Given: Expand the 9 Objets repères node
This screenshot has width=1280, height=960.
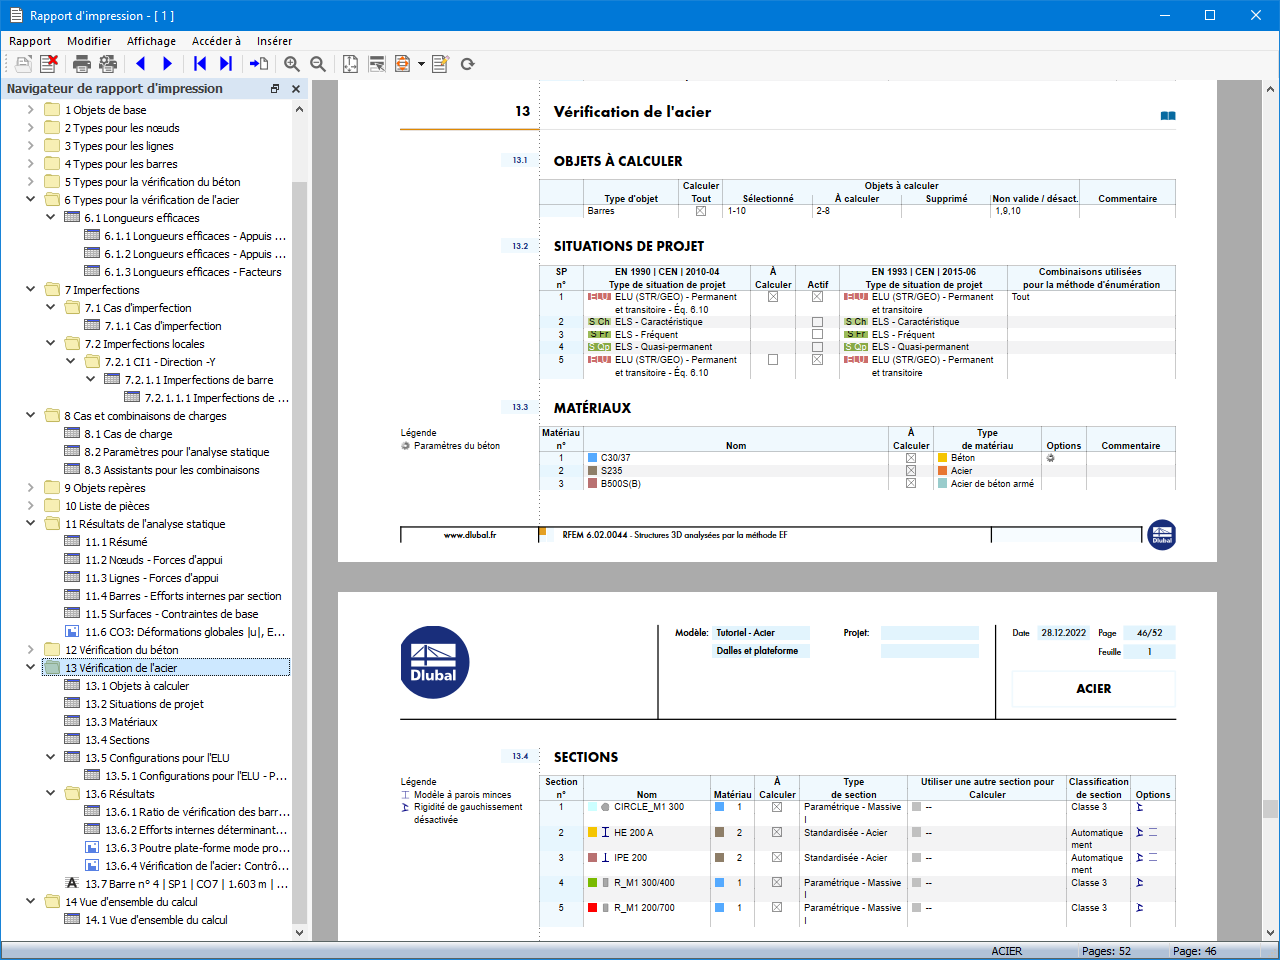Looking at the screenshot, I should click(31, 488).
